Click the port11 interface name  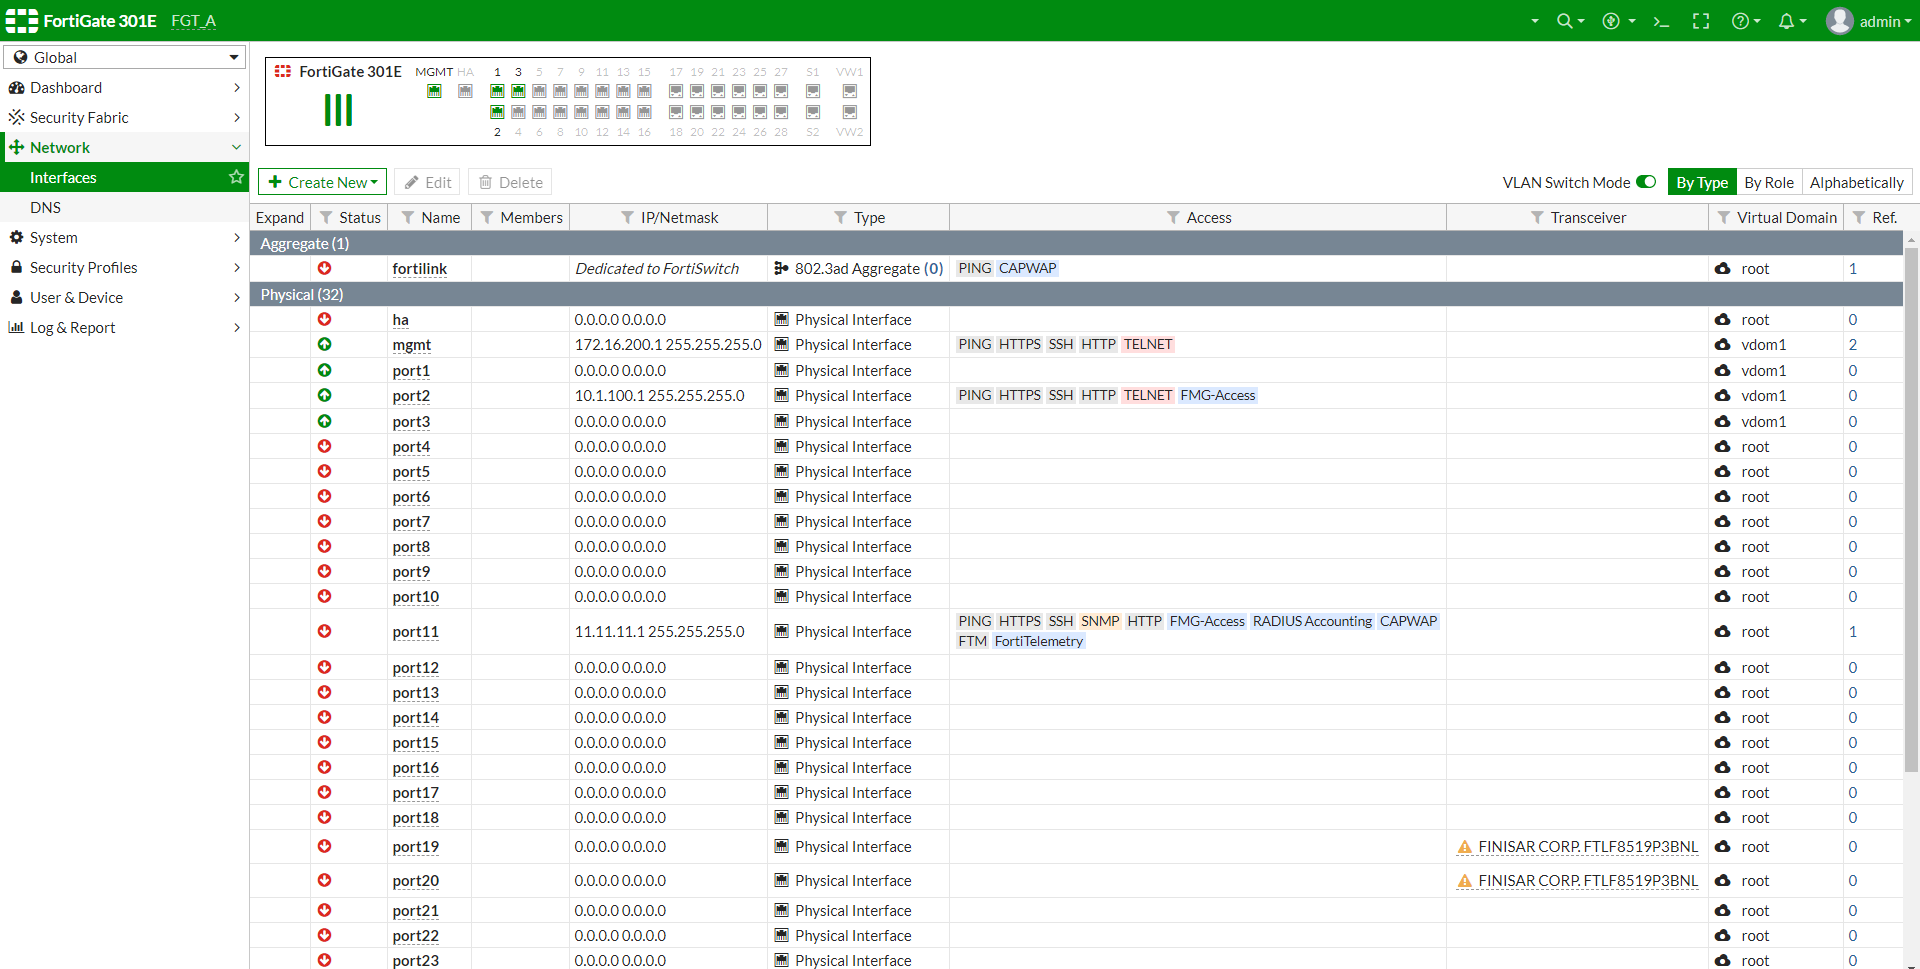(415, 632)
